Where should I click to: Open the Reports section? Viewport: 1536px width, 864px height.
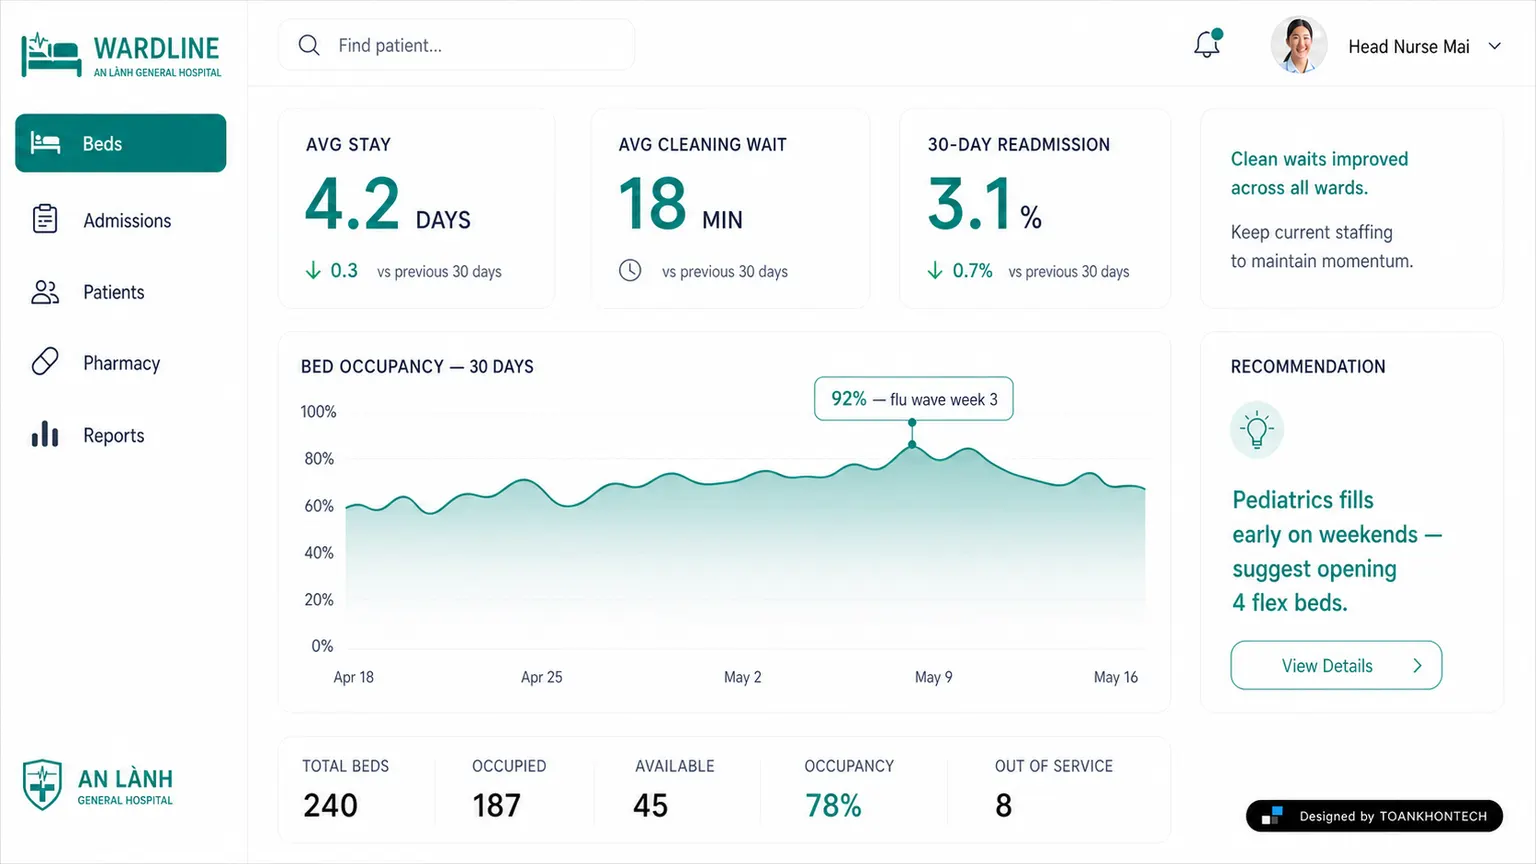point(121,435)
